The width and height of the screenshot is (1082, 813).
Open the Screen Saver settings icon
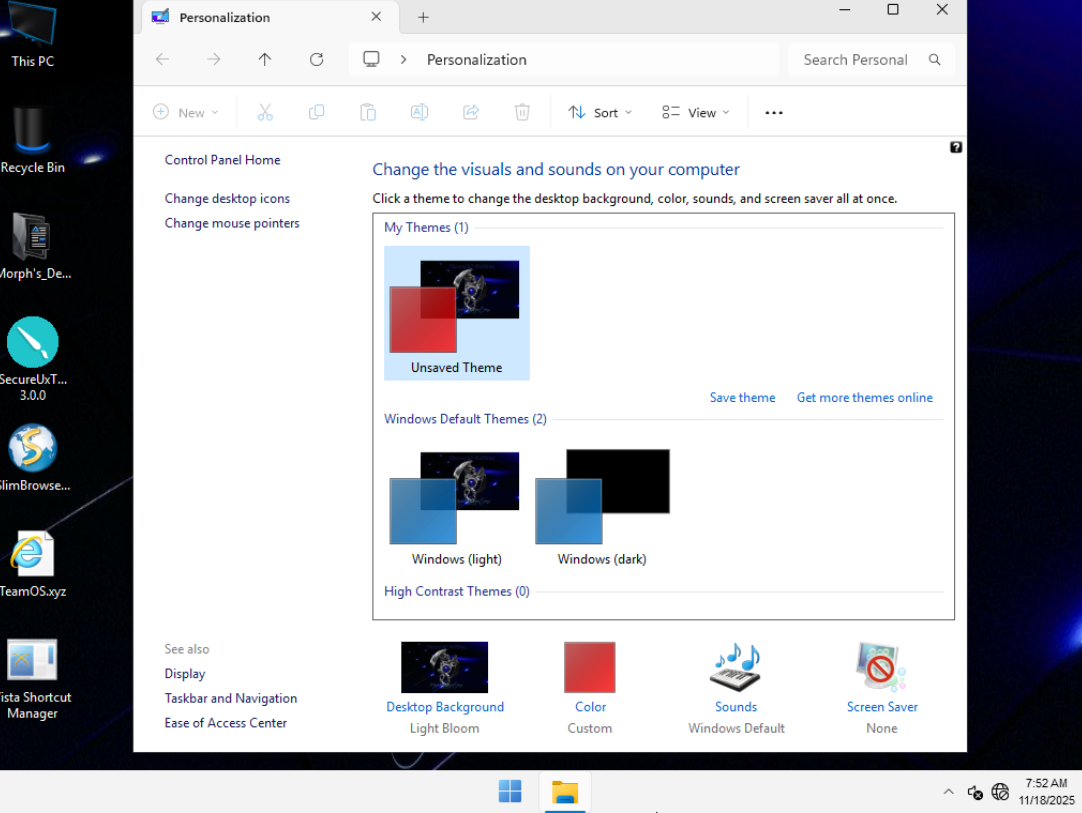(881, 668)
